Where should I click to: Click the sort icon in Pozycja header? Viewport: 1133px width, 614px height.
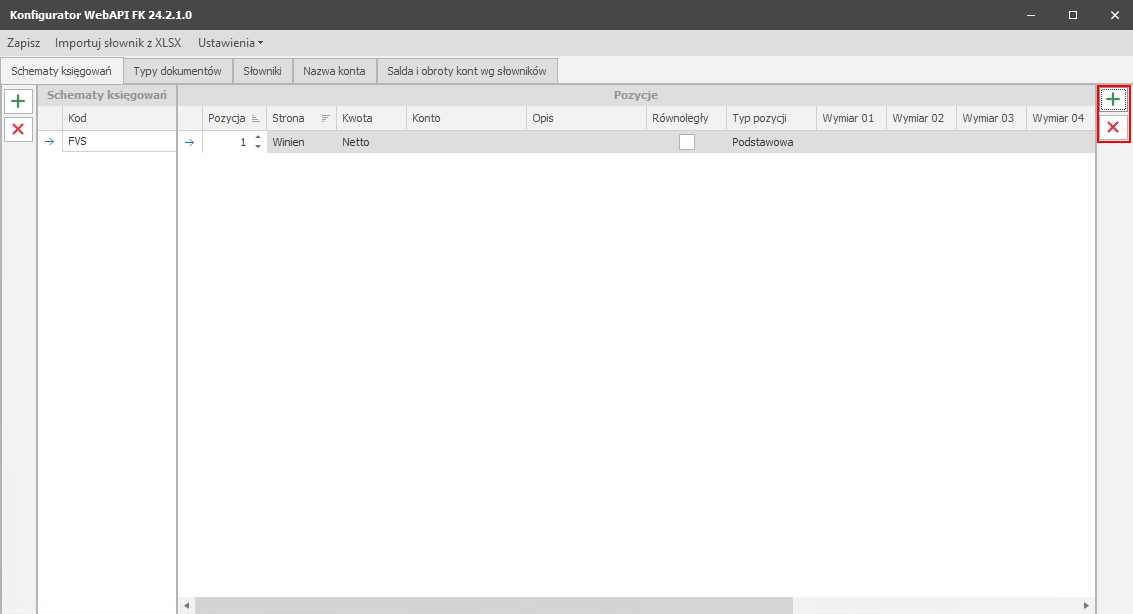pyautogui.click(x=255, y=118)
